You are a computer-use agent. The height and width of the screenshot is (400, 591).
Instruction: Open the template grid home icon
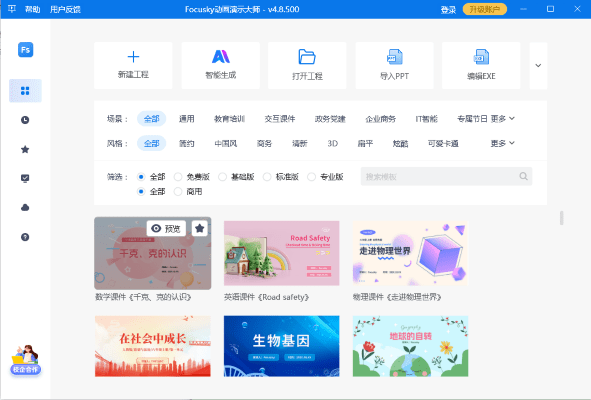coord(25,91)
